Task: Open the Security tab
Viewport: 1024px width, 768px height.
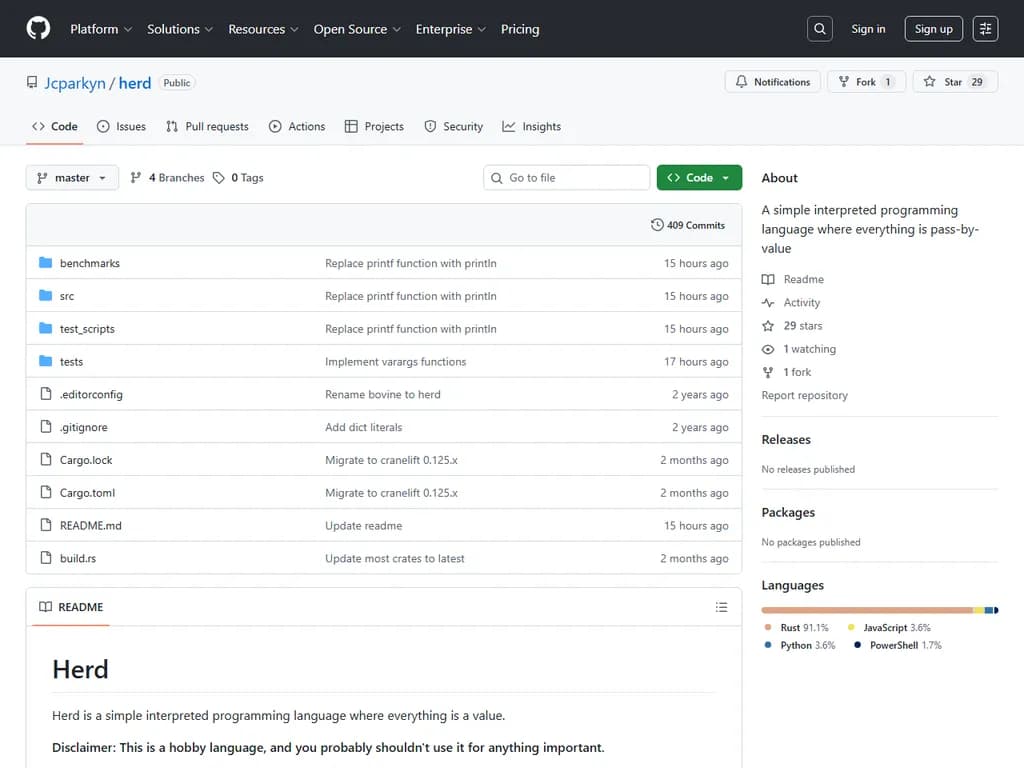Action: coord(454,126)
